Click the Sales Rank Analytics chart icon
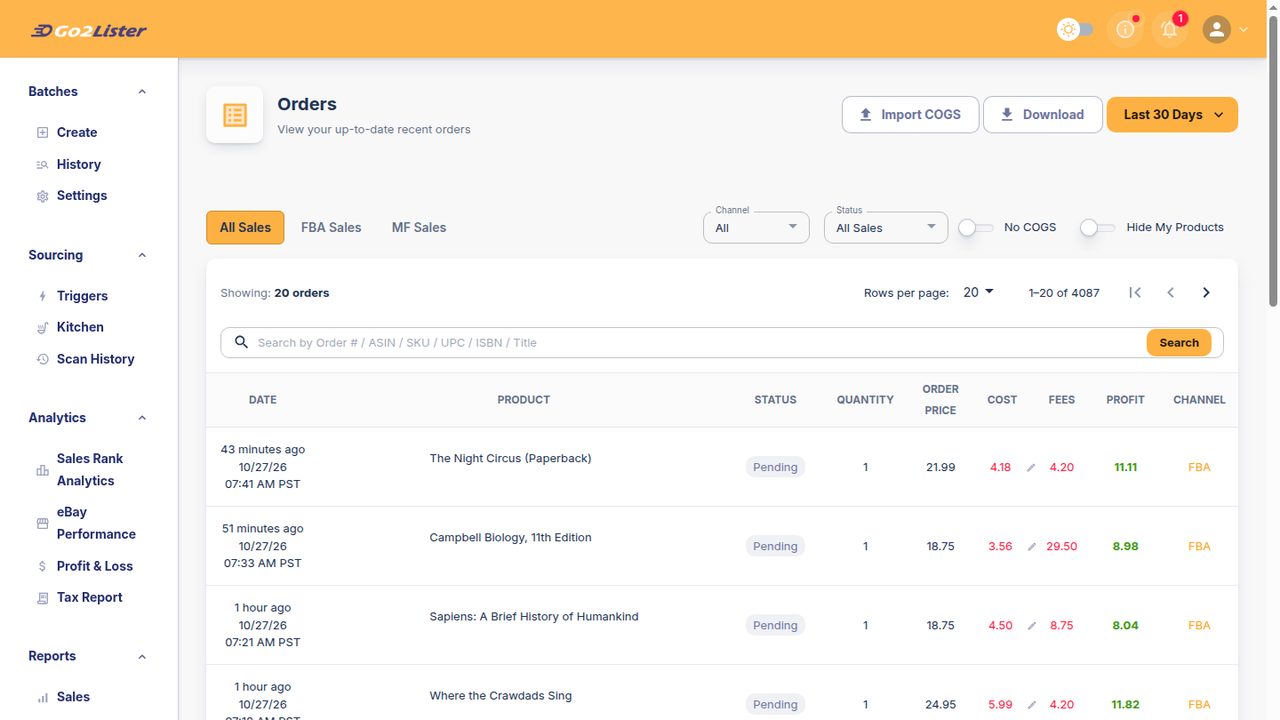This screenshot has height=720, width=1280. point(42,470)
